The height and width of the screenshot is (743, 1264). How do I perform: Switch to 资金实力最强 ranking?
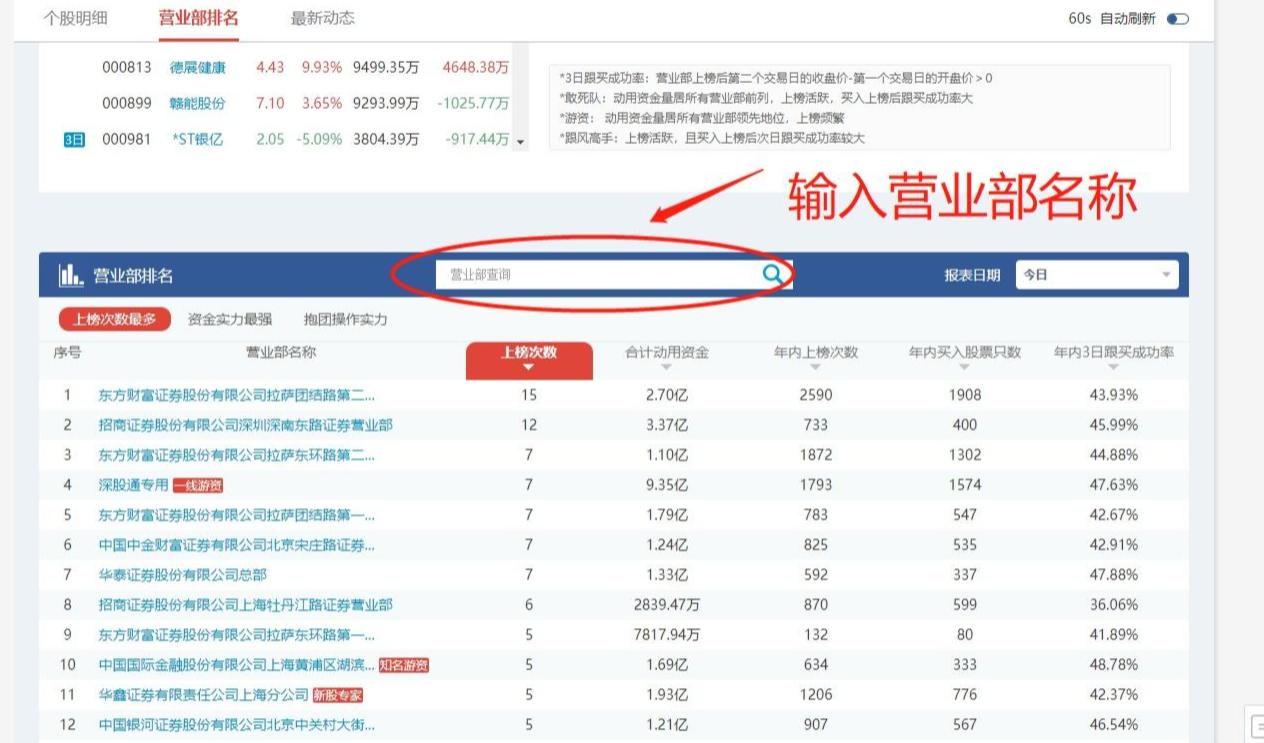(x=229, y=319)
